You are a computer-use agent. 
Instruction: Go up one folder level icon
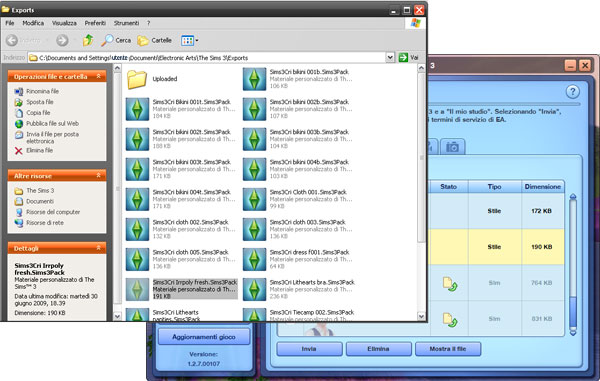tap(88, 40)
